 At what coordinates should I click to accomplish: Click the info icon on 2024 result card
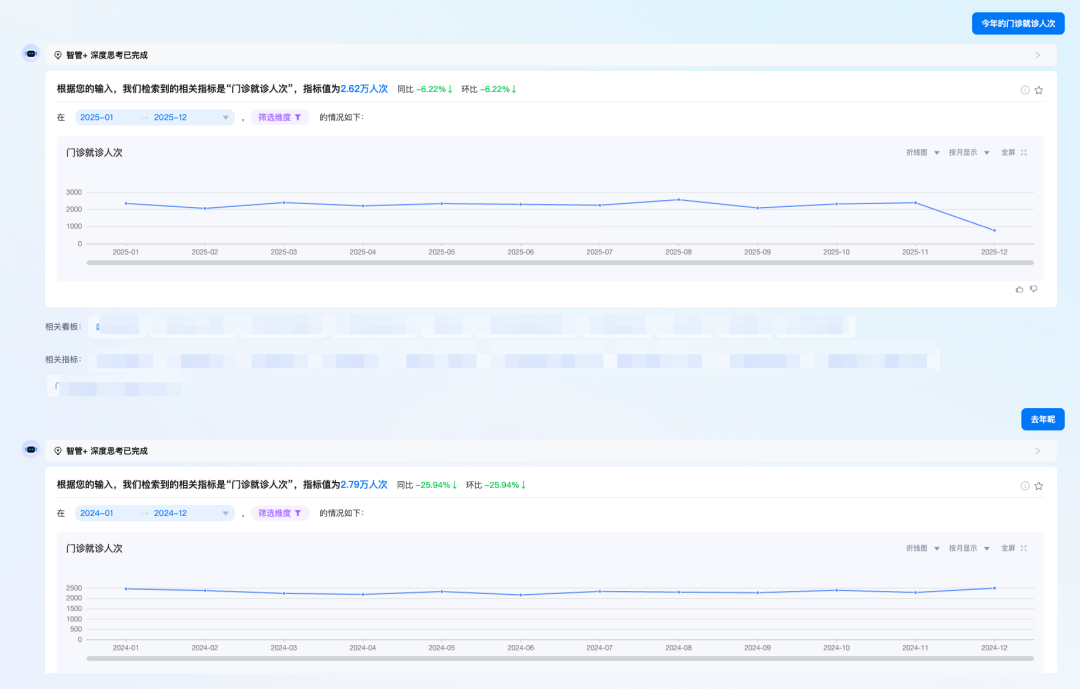(1025, 486)
